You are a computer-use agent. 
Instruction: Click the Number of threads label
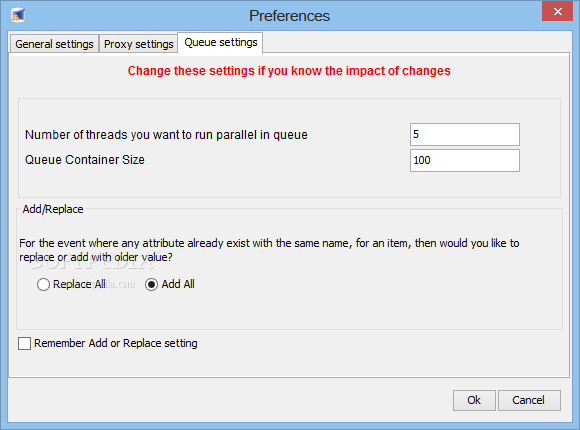[x=166, y=135]
